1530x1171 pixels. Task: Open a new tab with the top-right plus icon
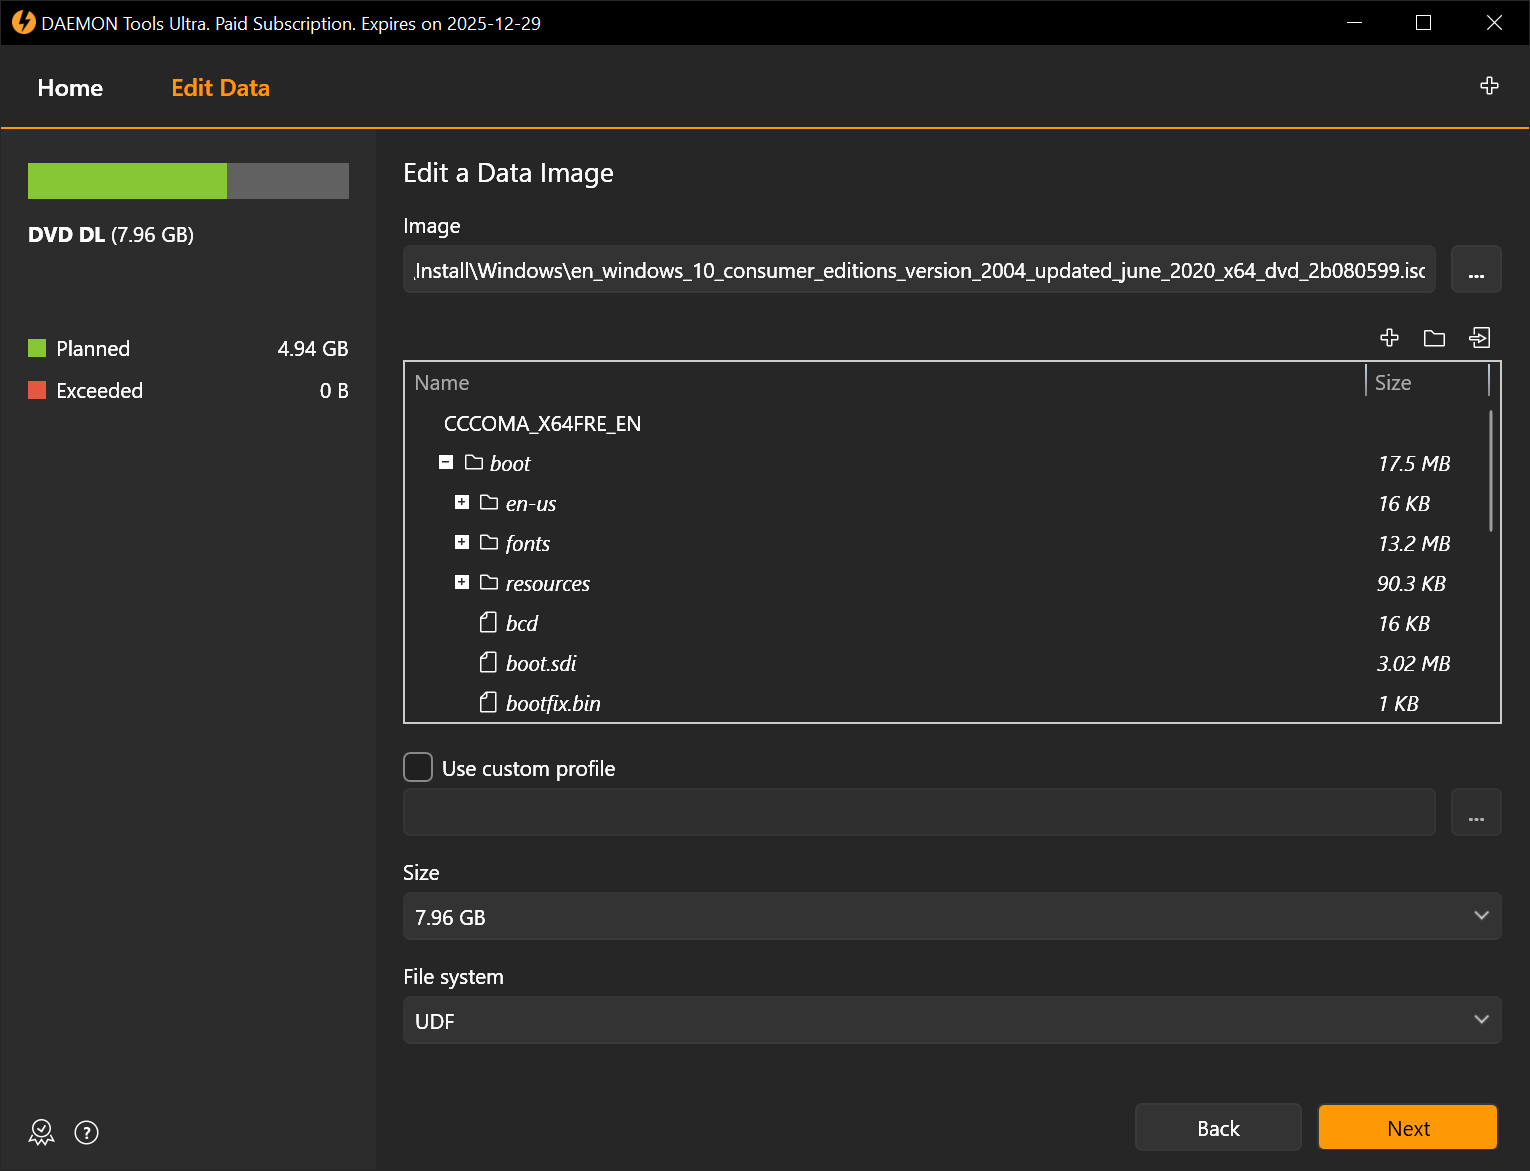[x=1489, y=86]
